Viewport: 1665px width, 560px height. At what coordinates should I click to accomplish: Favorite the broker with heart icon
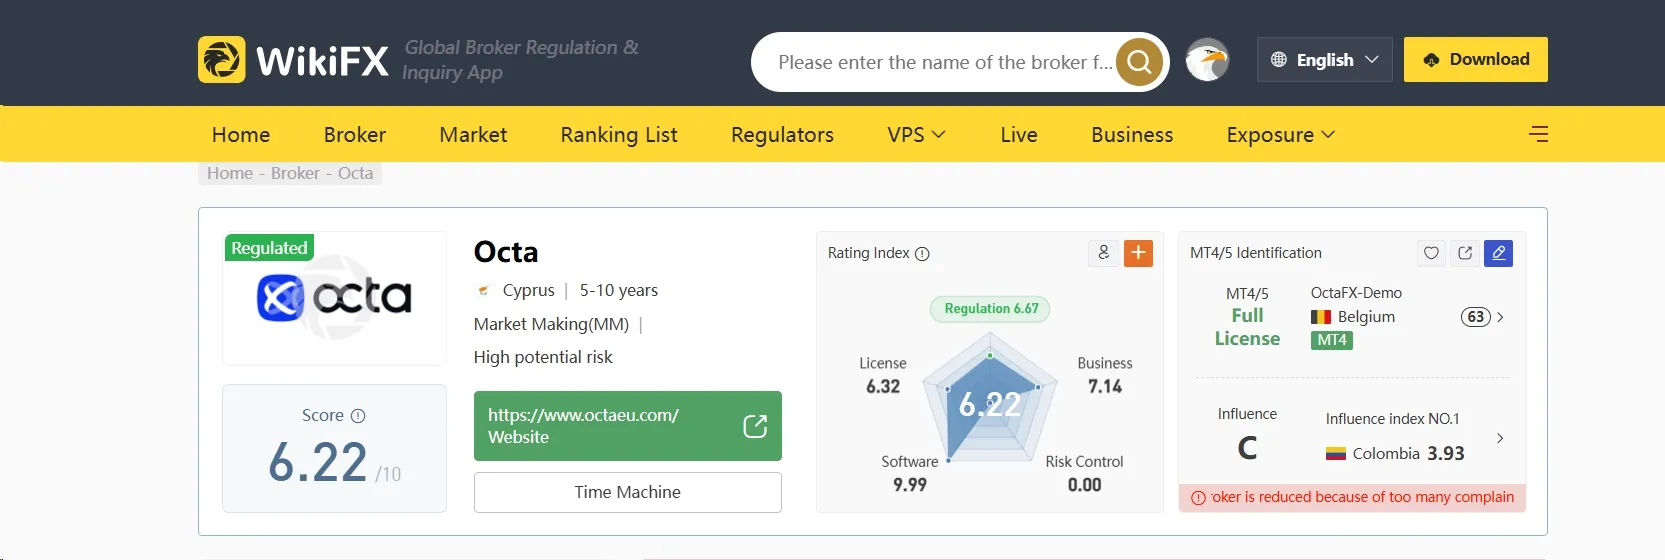pos(1431,253)
